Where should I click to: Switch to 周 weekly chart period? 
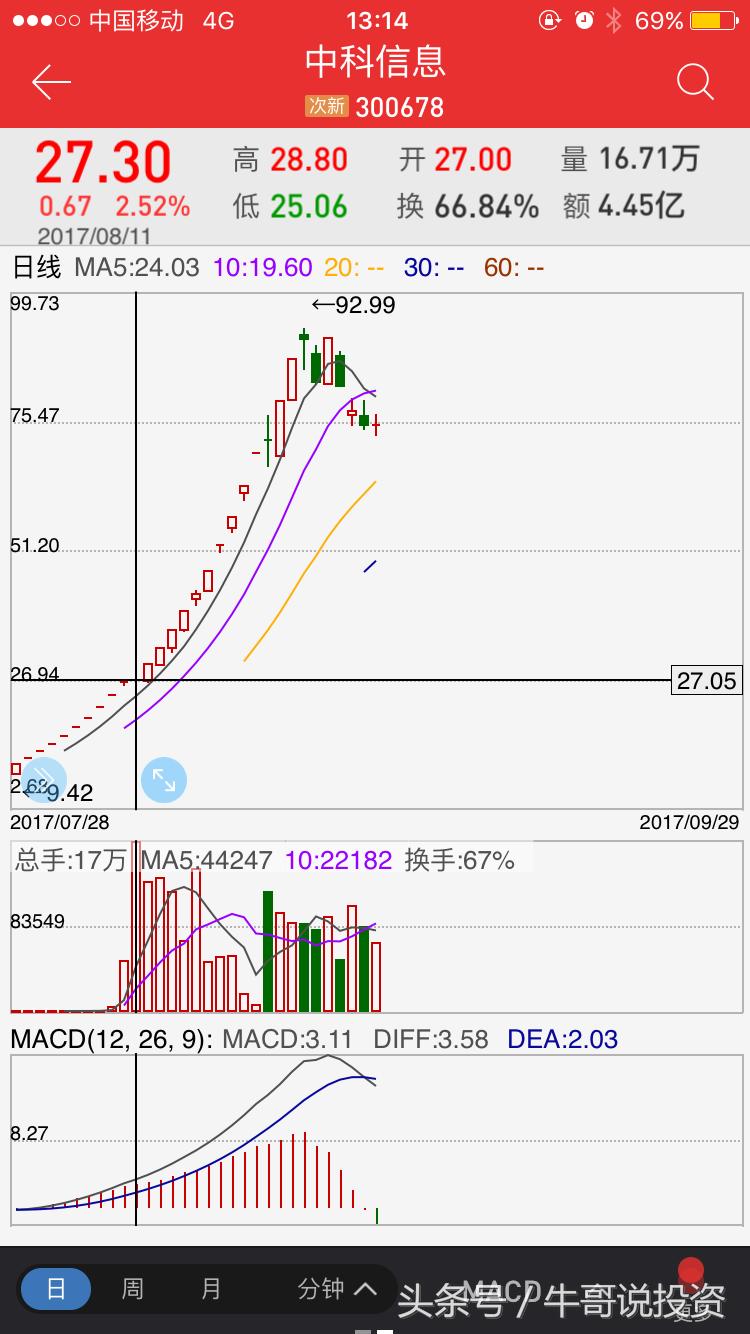tap(132, 1289)
